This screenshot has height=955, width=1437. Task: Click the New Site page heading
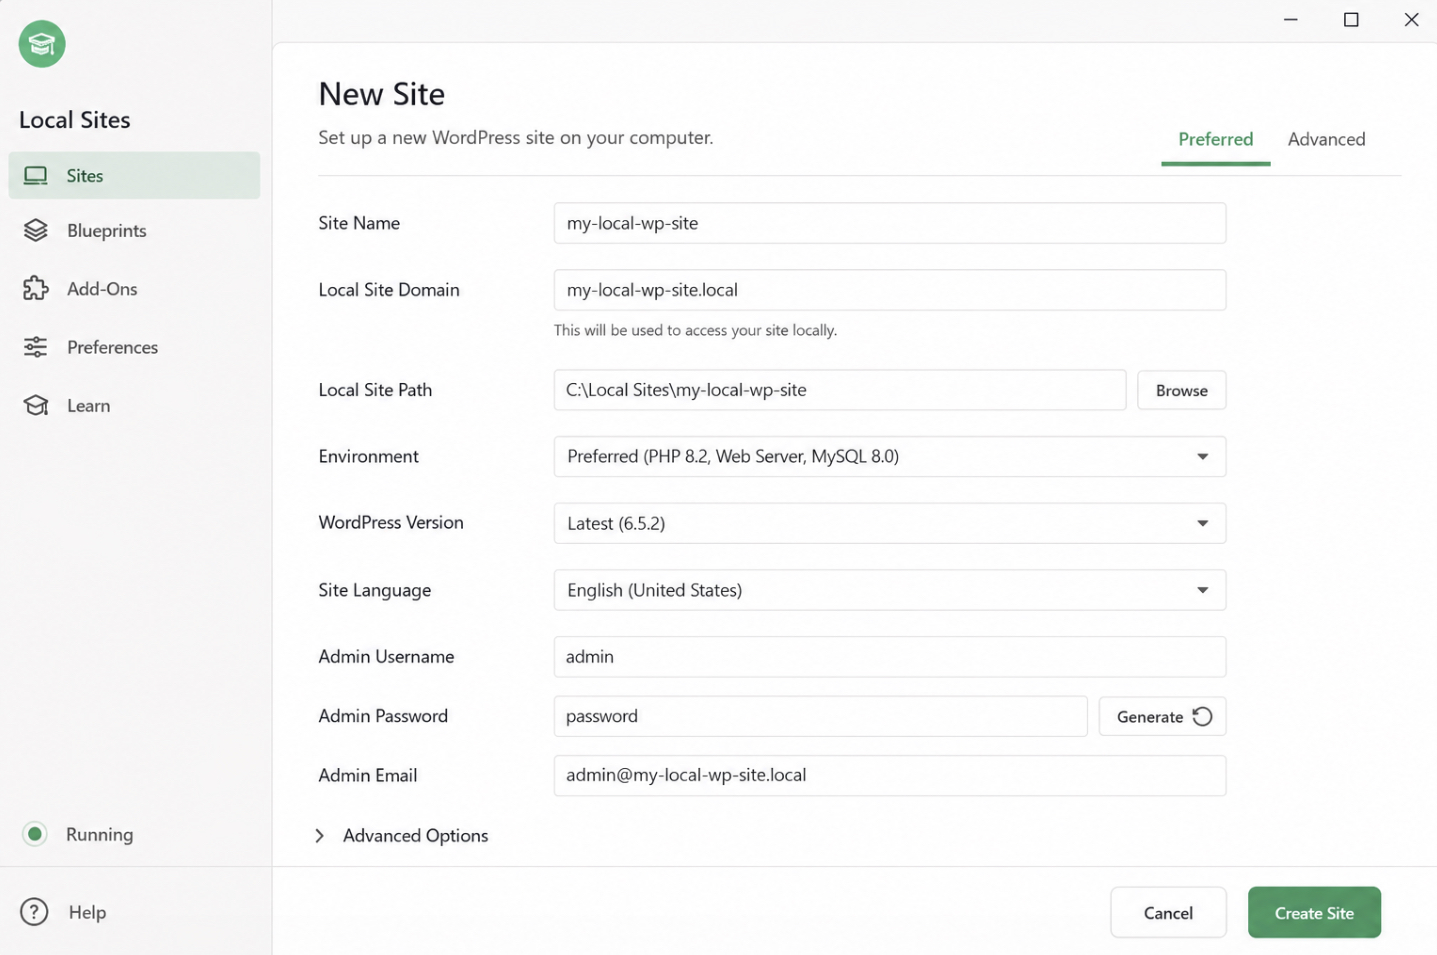coord(382,94)
